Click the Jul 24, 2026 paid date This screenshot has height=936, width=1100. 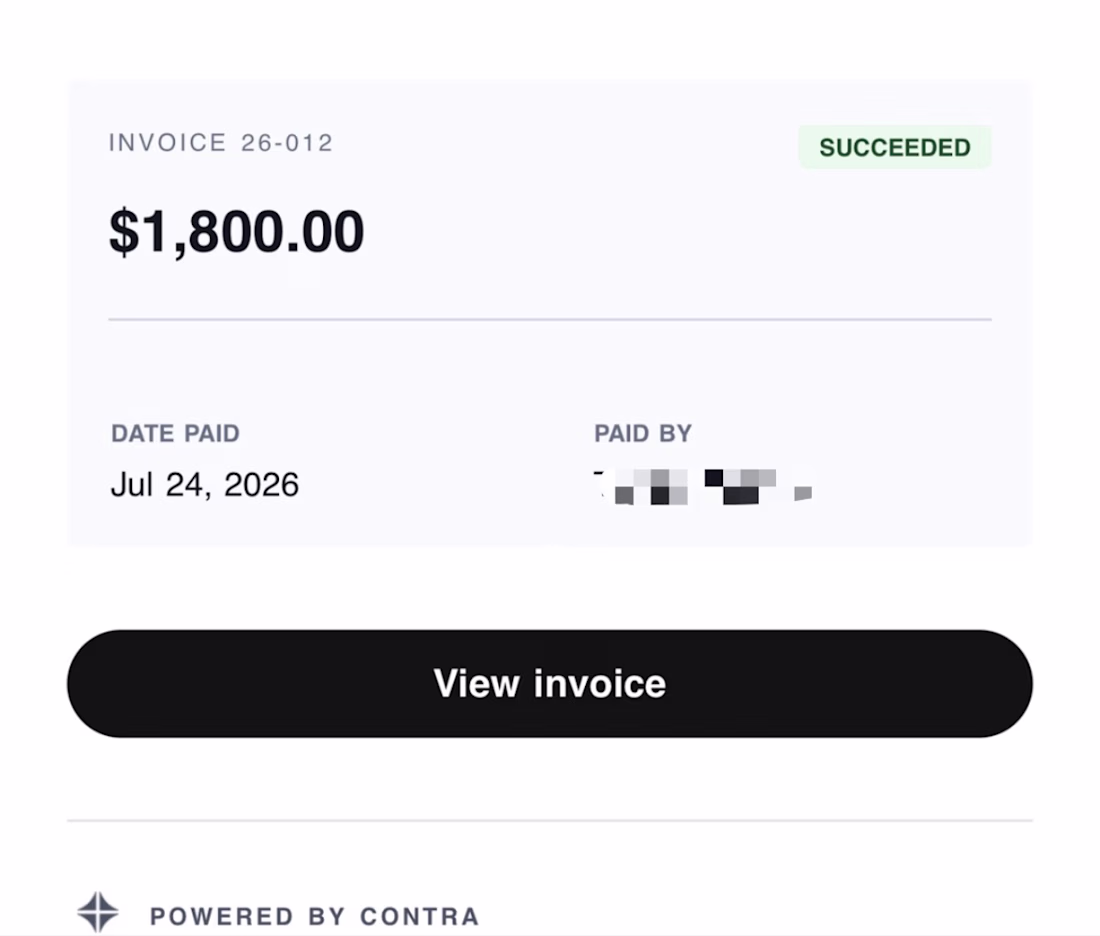pyautogui.click(x=205, y=485)
